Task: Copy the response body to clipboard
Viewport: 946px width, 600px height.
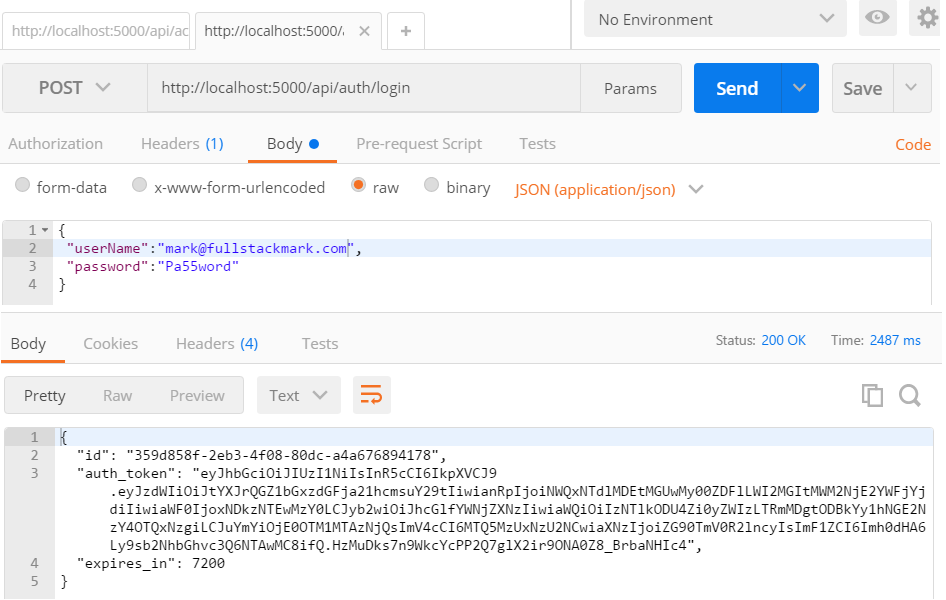Action: point(872,396)
